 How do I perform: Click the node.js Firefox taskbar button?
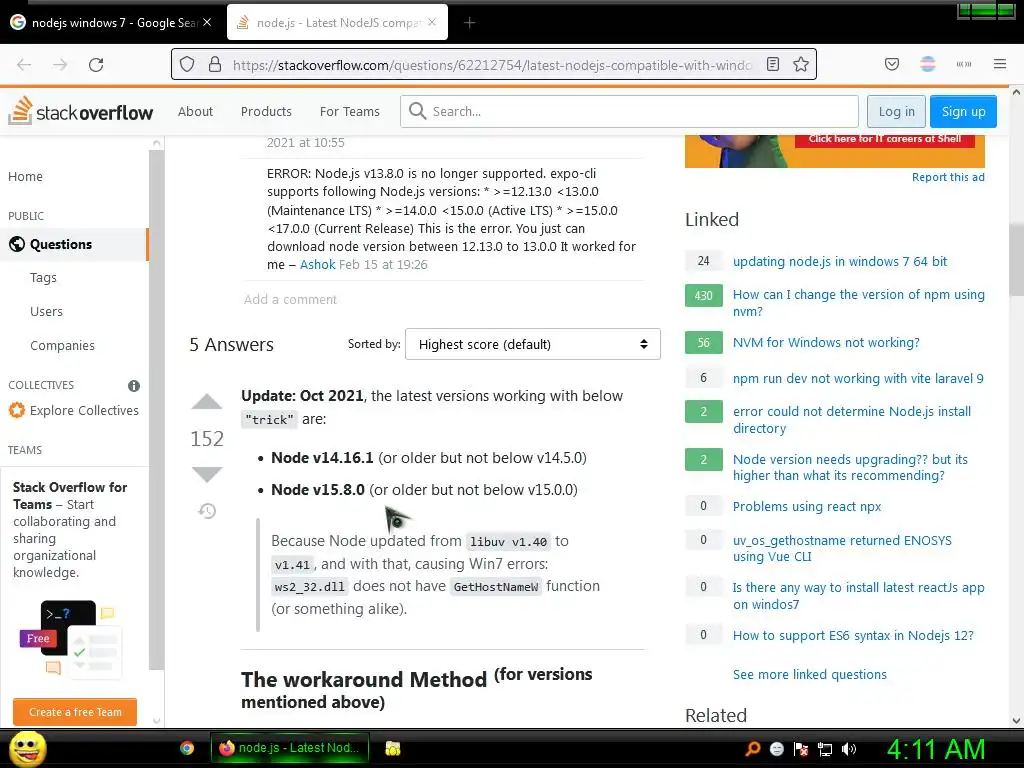tap(290, 748)
